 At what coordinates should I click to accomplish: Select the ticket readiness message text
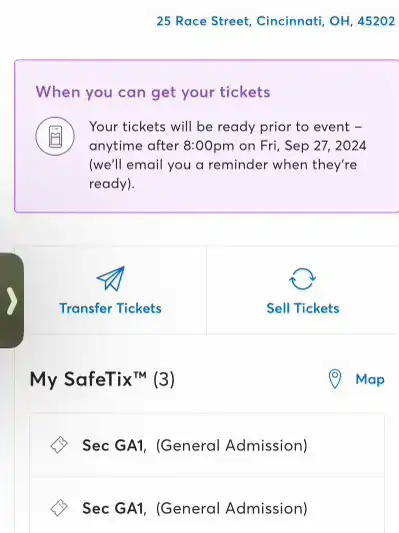228,155
